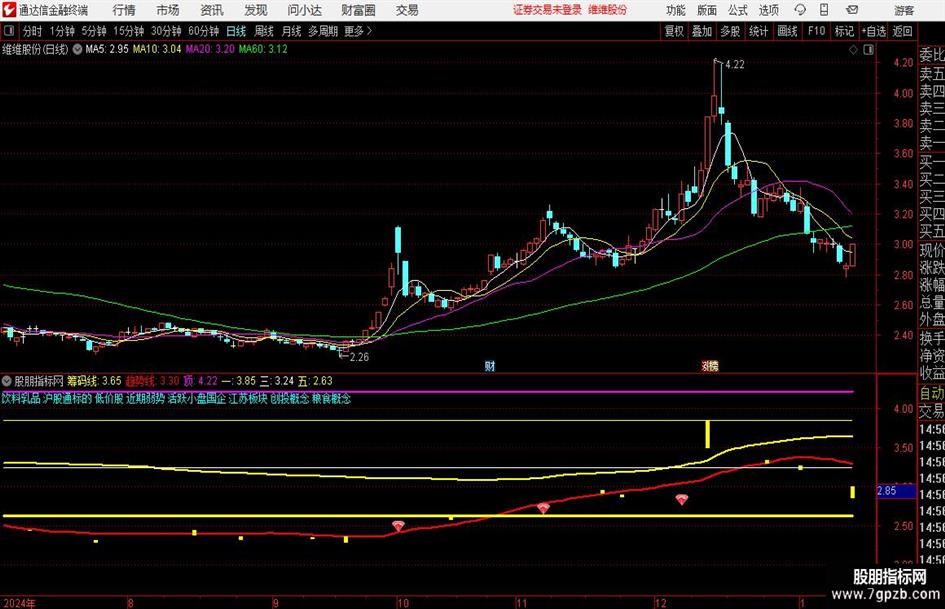This screenshot has width=945, height=609.
Task: Click the 标记 mark button
Action: tap(844, 31)
